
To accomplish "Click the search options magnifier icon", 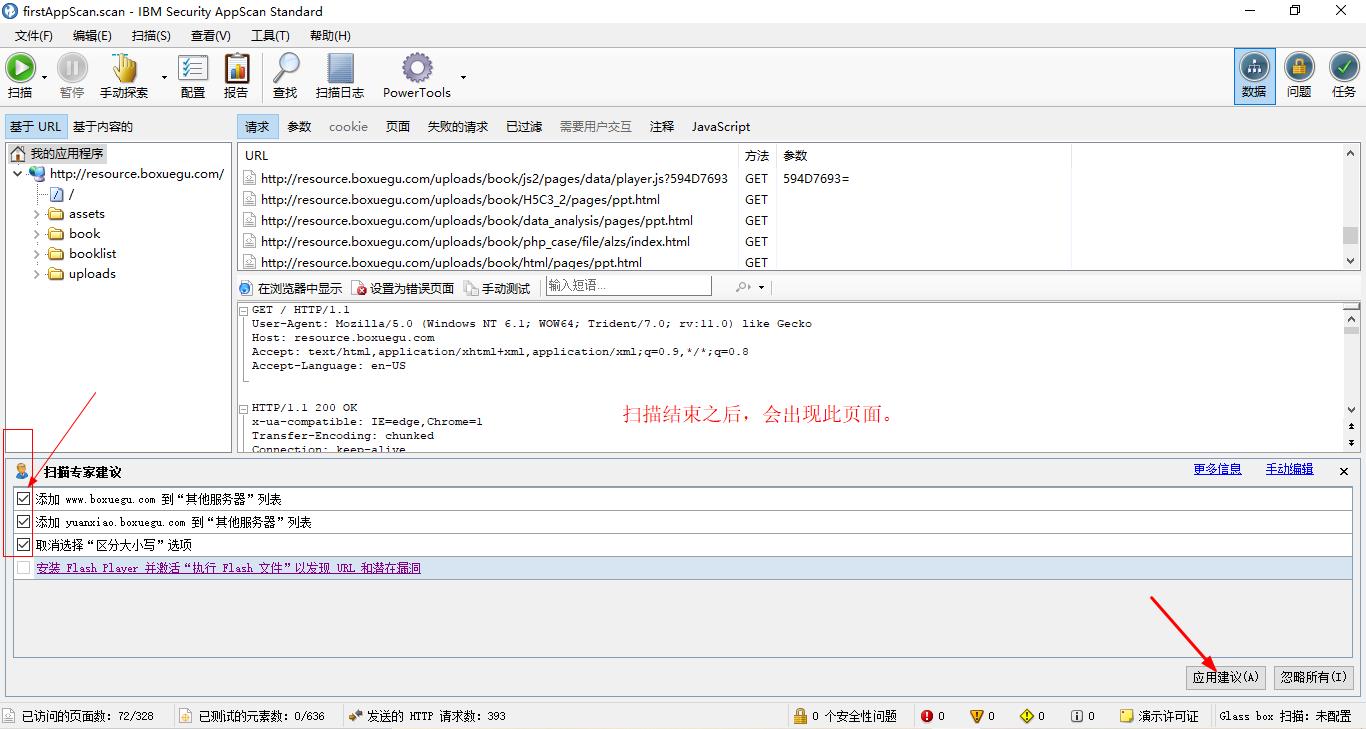I will click(x=743, y=287).
